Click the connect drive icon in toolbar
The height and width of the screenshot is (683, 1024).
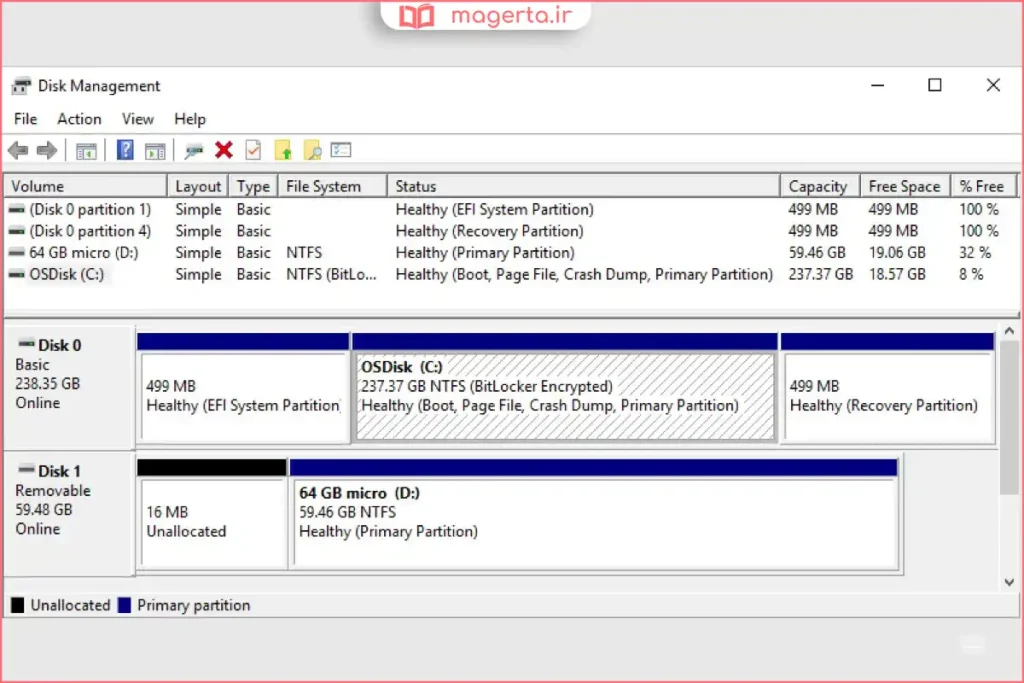194,150
